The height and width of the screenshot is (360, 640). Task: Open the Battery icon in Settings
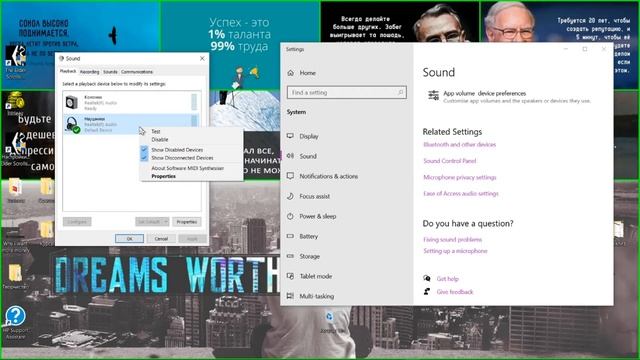tap(290, 236)
